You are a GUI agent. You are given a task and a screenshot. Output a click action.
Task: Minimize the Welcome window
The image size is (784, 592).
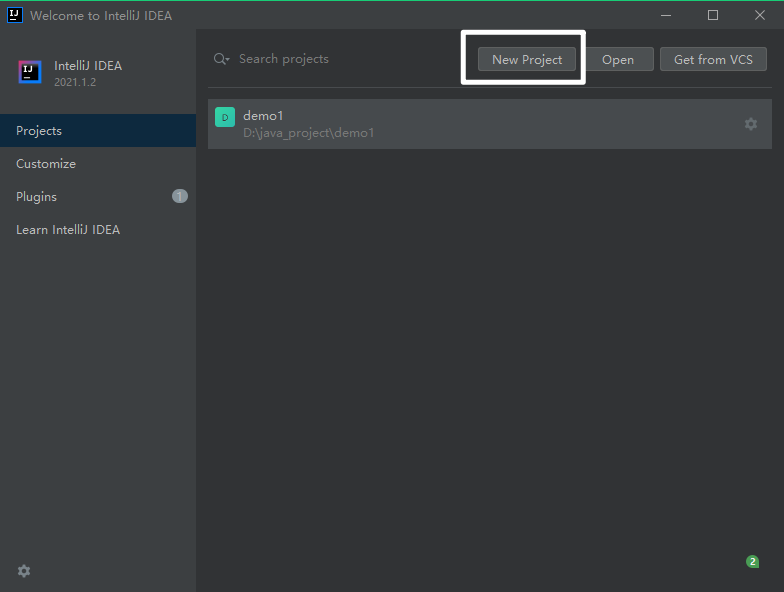666,16
